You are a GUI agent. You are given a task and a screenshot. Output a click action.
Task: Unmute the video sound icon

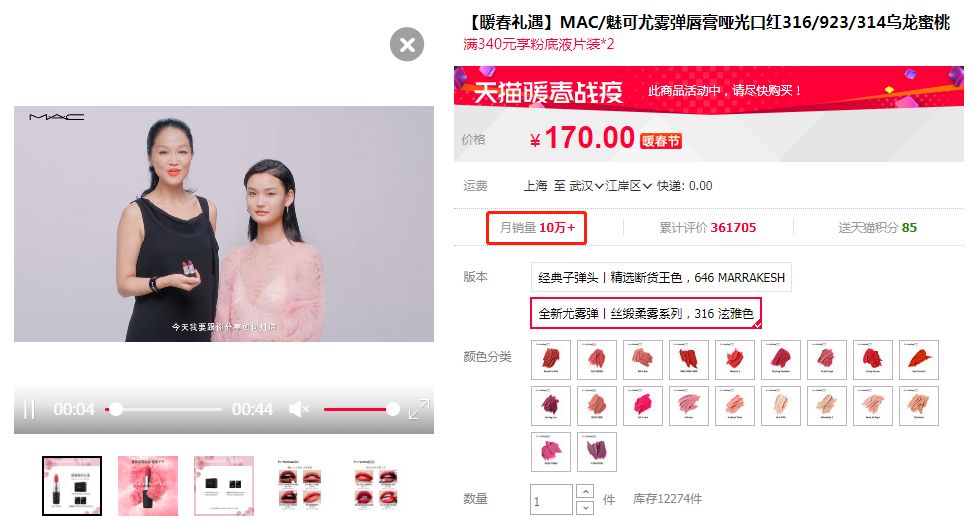point(299,409)
